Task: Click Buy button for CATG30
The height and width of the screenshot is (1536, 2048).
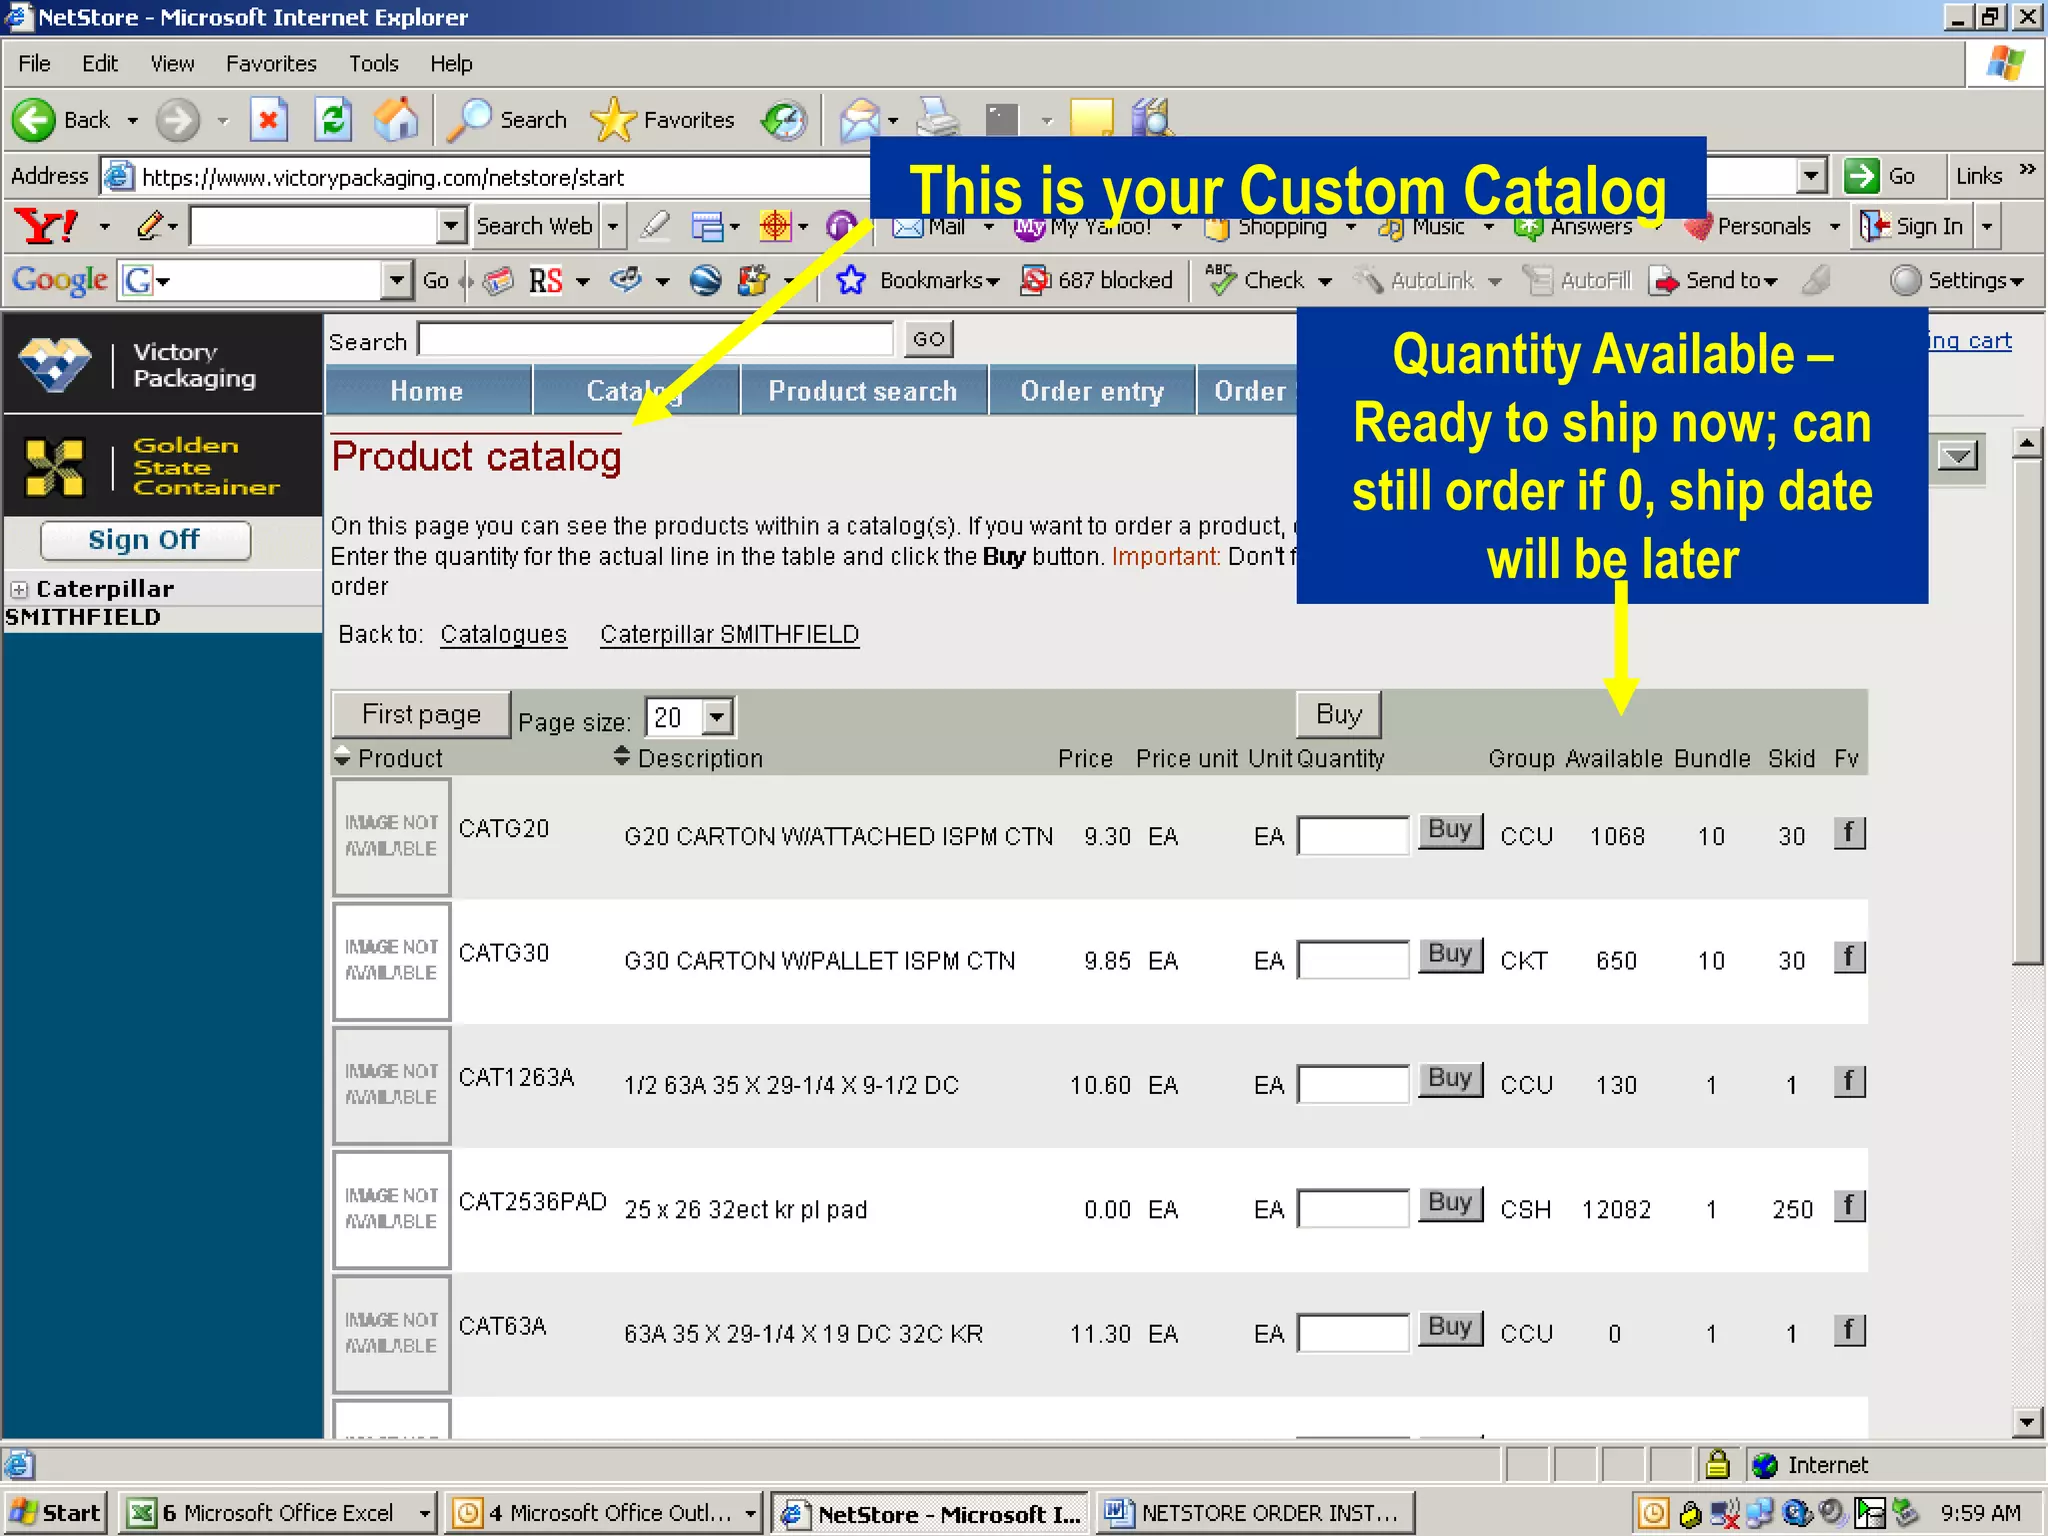Action: click(1449, 955)
